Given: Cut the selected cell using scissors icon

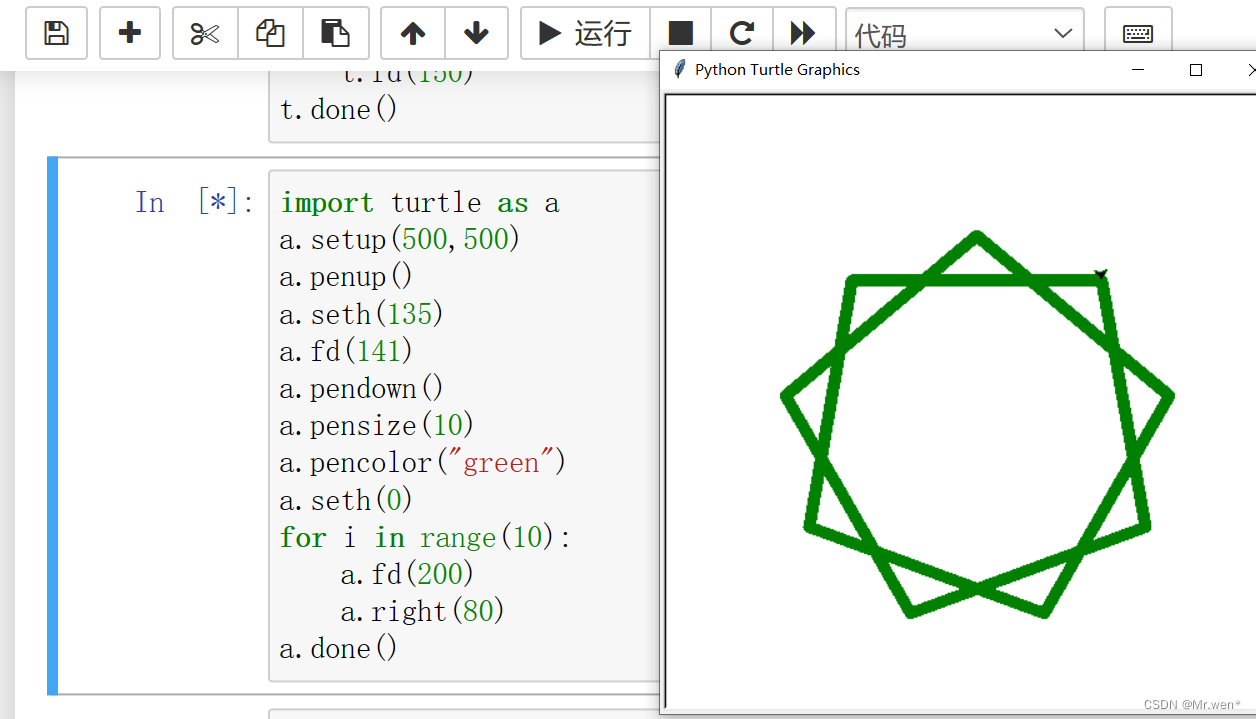Looking at the screenshot, I should coord(204,33).
